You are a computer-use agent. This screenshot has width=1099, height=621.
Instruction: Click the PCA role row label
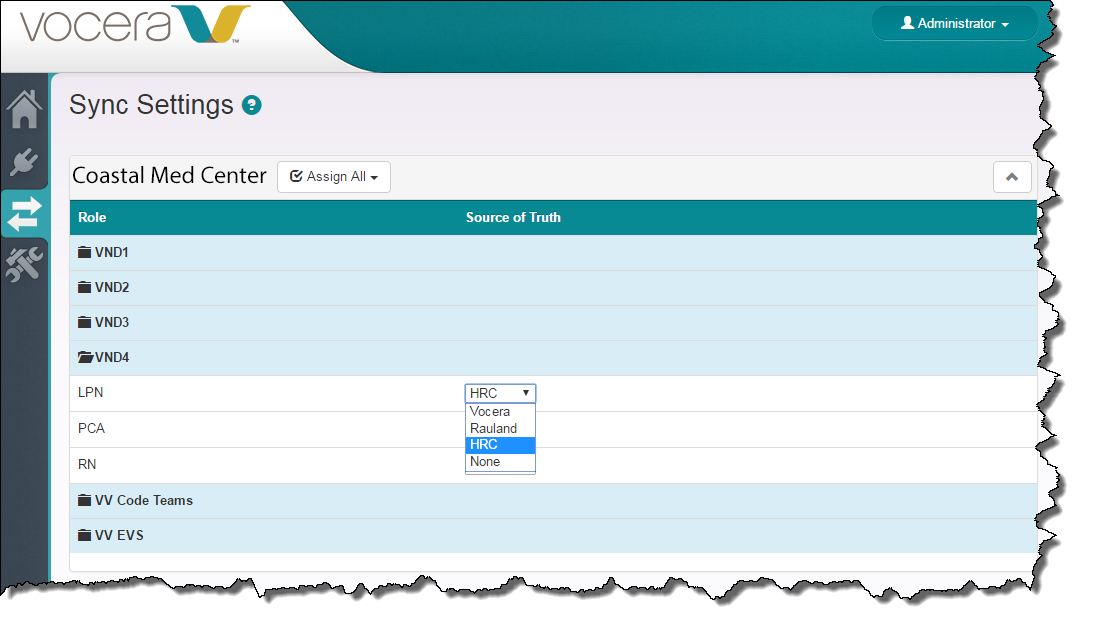point(91,428)
